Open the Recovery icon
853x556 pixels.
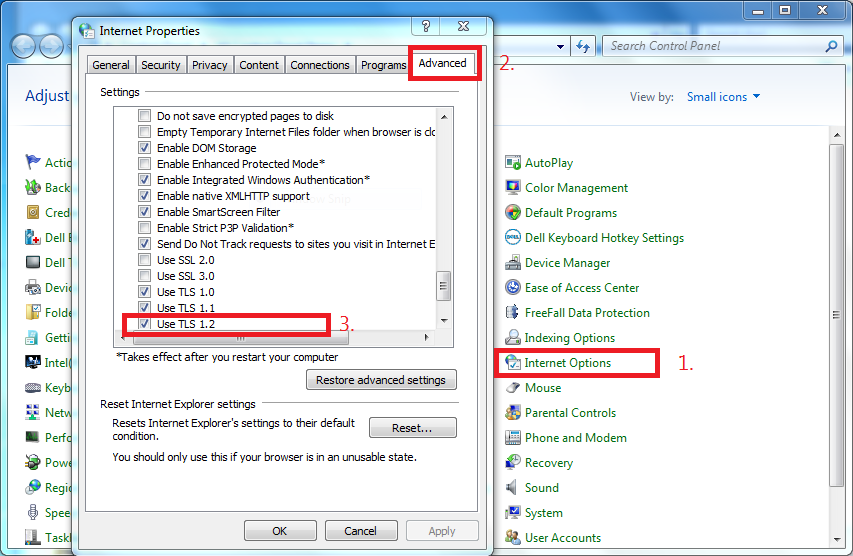[512, 462]
